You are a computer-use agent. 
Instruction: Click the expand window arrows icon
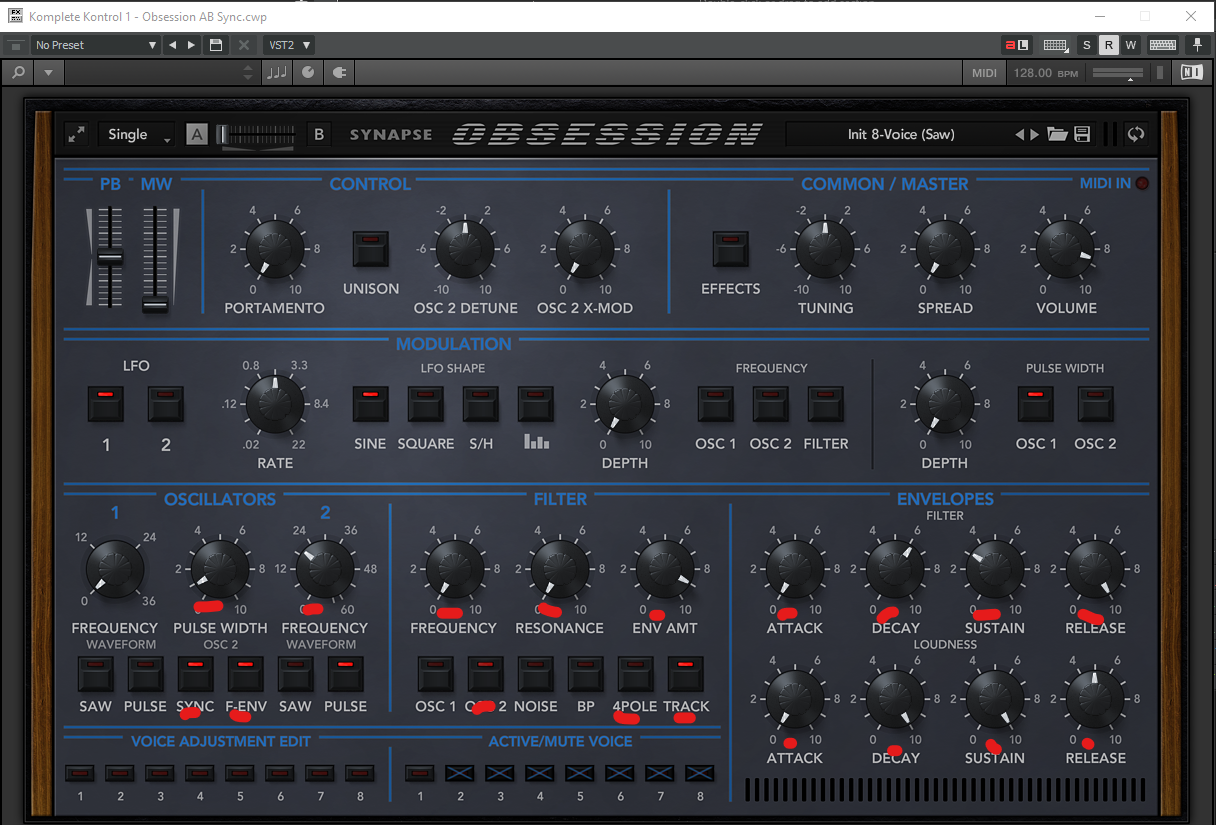point(77,134)
